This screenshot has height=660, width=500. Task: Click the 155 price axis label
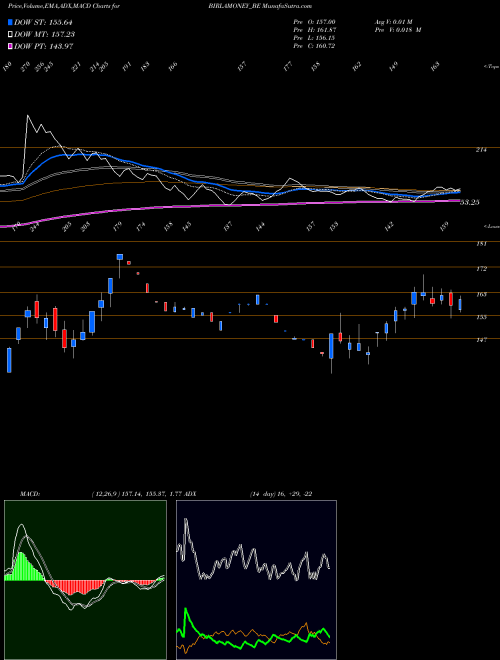pyautogui.click(x=481, y=317)
